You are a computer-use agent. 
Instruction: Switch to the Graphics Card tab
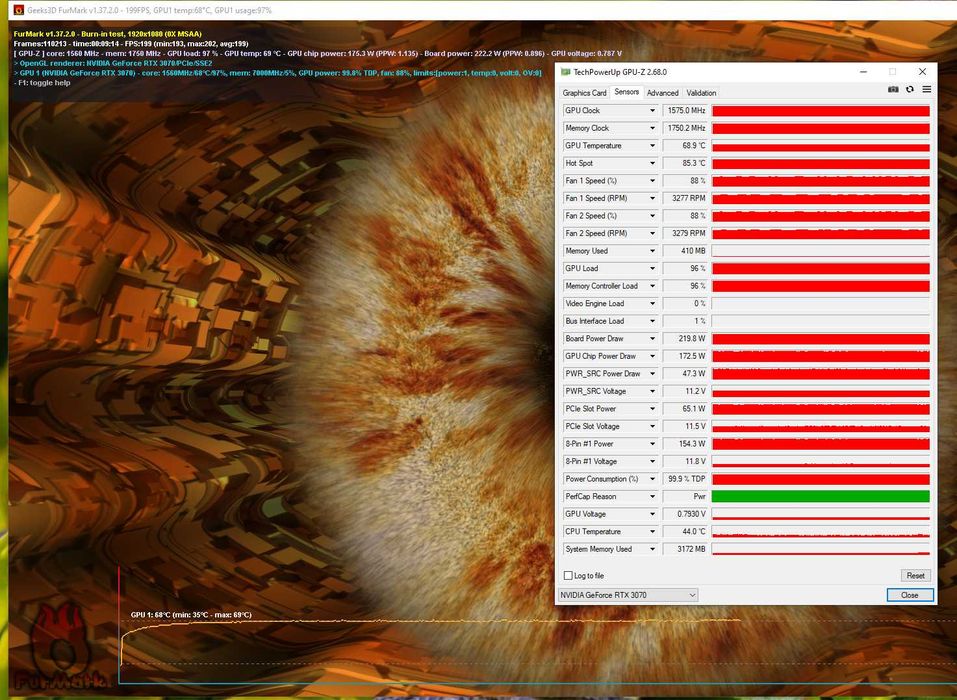[584, 93]
